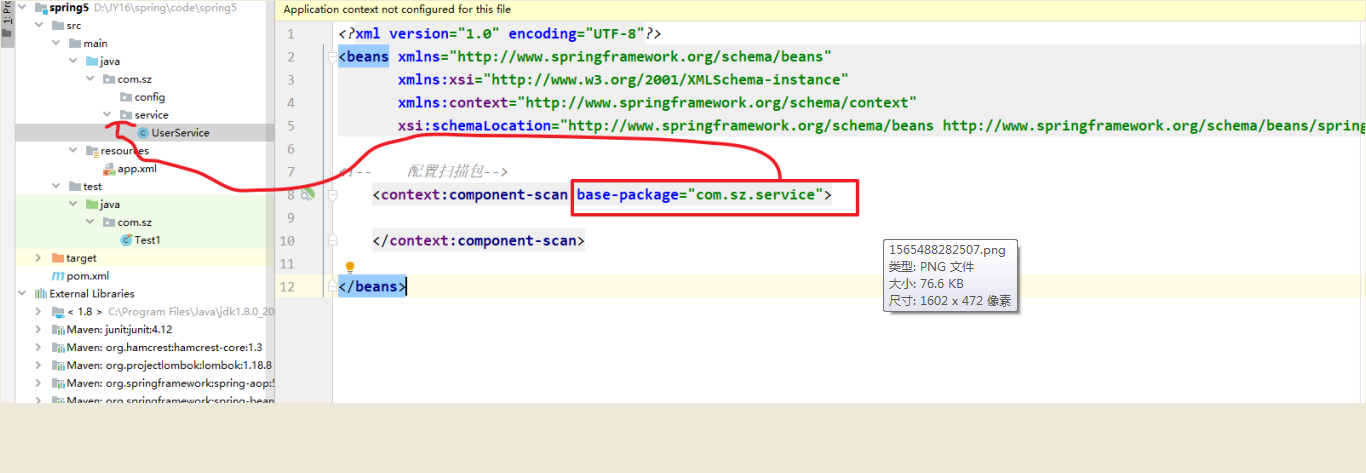Screen dimensions: 1366x473
Task: Collapse the java folder under main
Action: [x=73, y=62]
